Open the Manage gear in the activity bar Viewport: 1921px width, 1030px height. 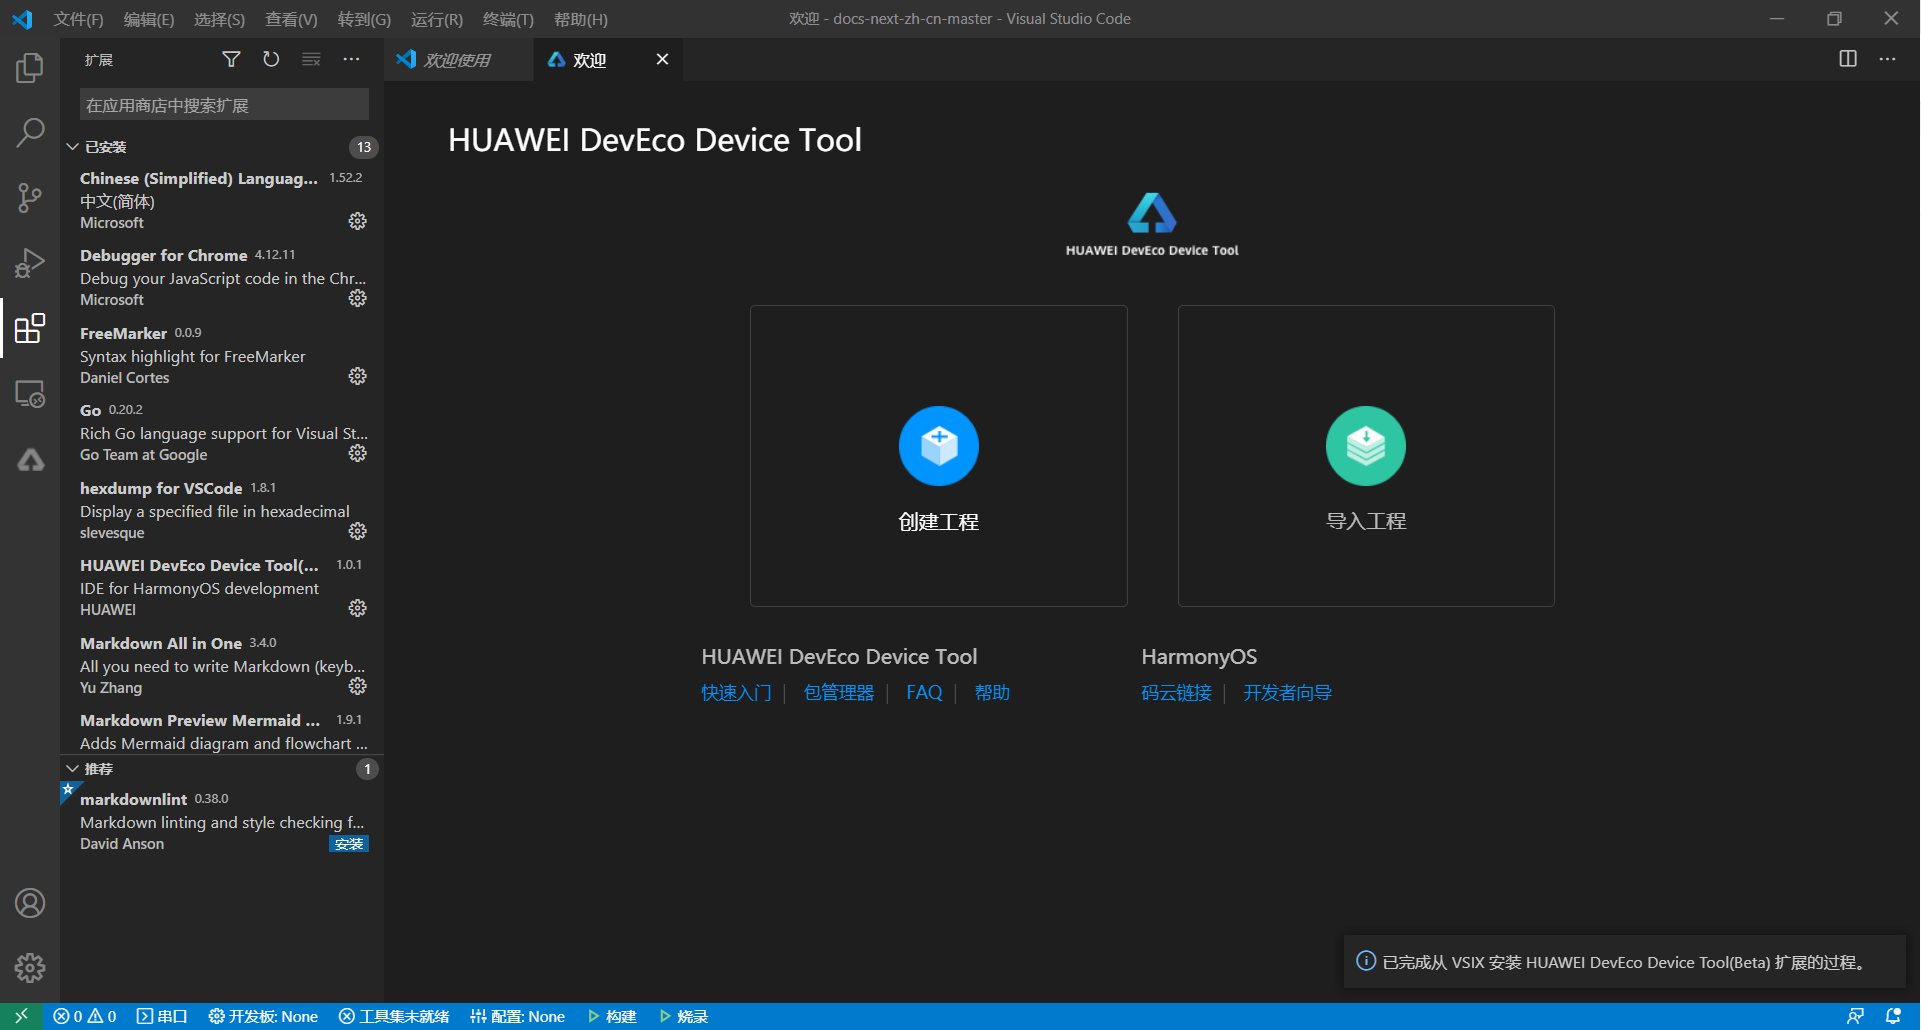[30, 968]
